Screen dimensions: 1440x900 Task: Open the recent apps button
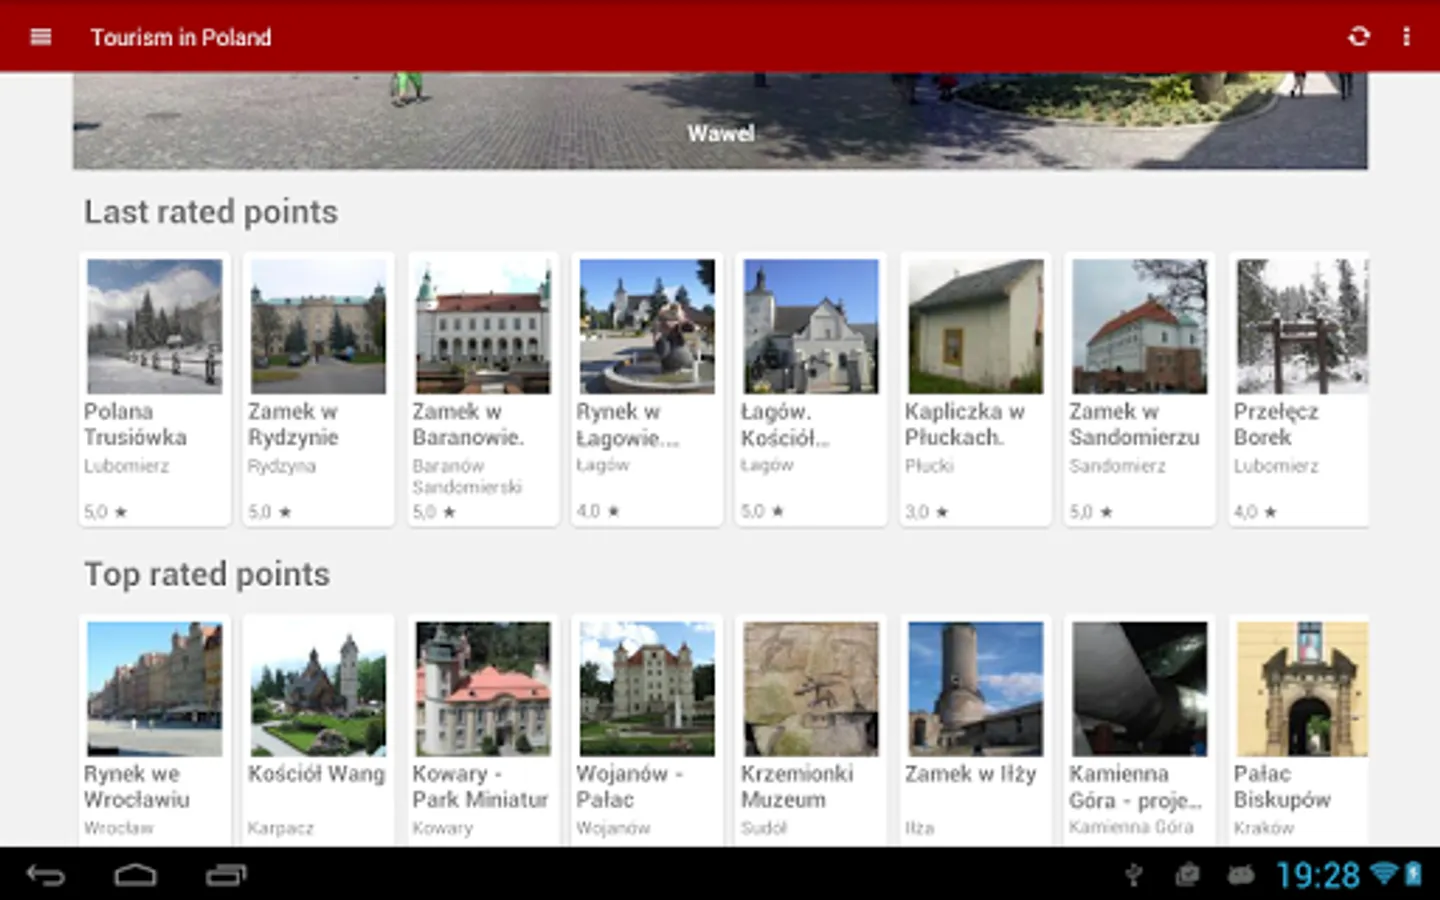pos(227,876)
